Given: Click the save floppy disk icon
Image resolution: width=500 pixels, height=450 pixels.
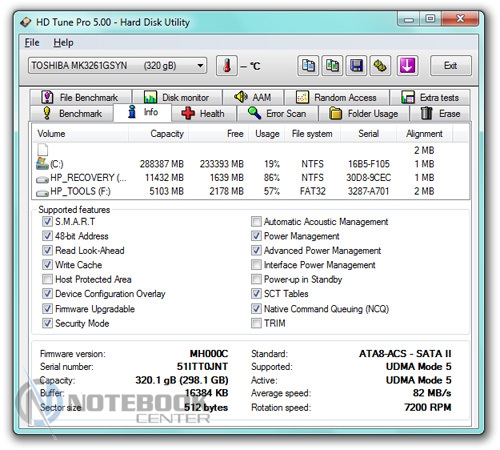Looking at the screenshot, I should click(x=356, y=66).
